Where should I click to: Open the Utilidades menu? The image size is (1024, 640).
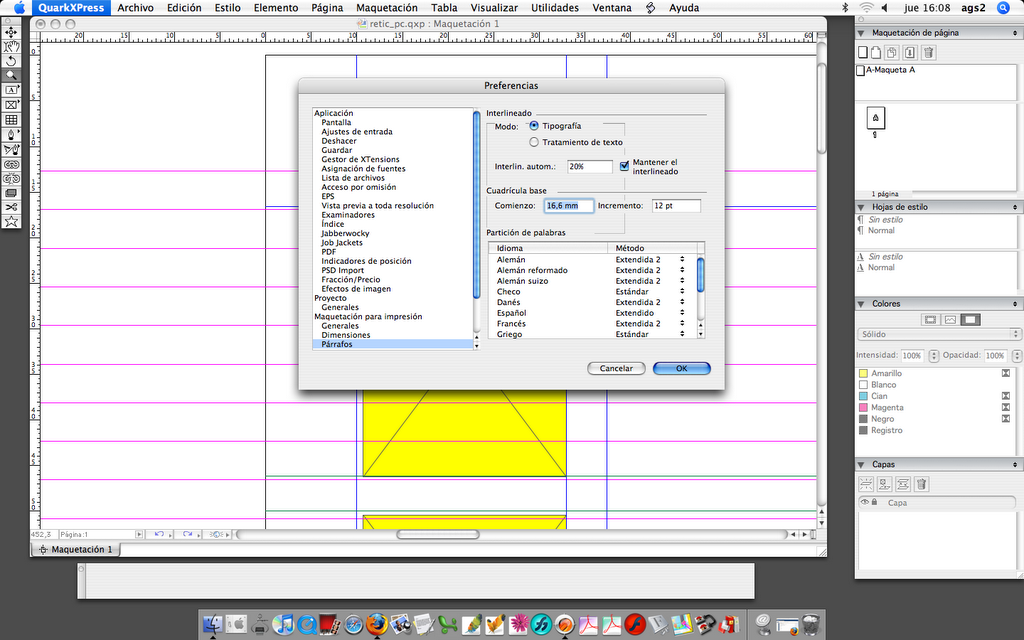pos(554,8)
